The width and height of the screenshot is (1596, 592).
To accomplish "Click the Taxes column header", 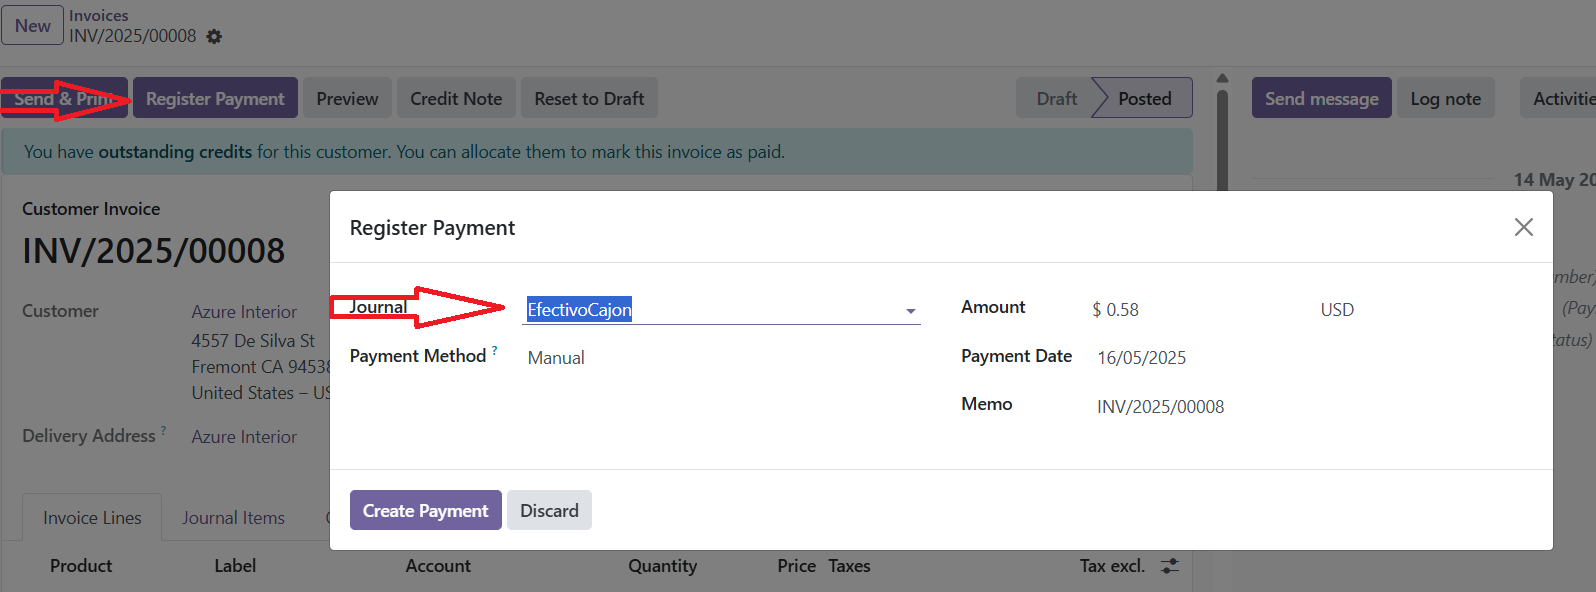I will 849,566.
